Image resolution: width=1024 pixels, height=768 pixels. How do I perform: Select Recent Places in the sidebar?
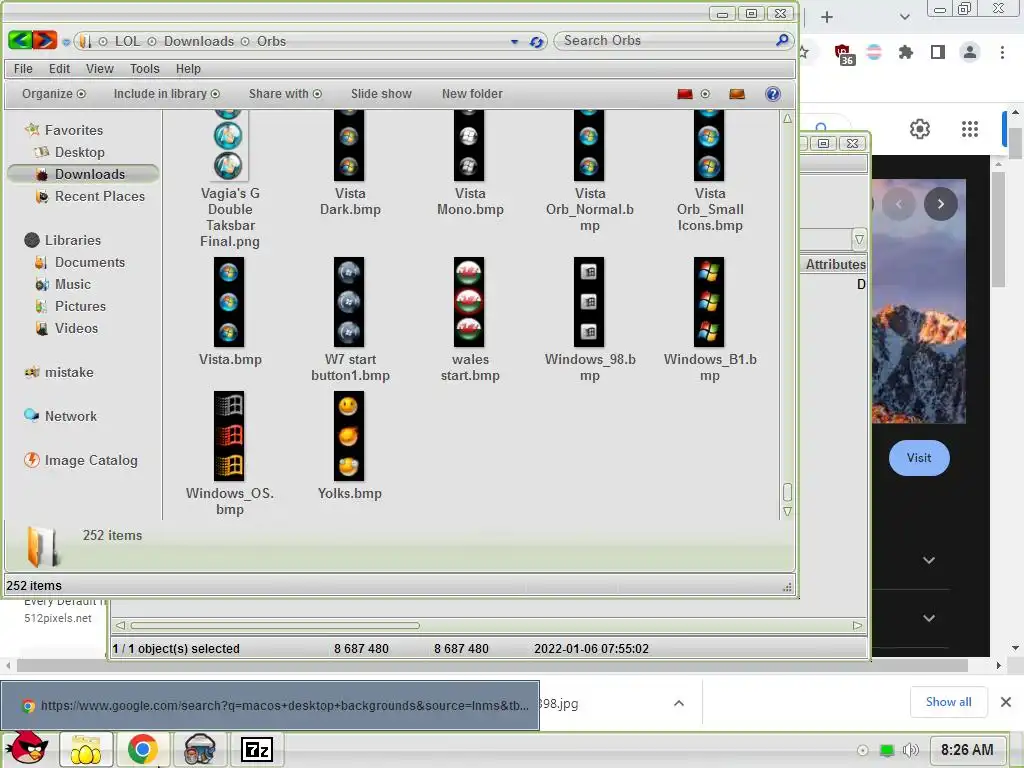[x=99, y=197]
